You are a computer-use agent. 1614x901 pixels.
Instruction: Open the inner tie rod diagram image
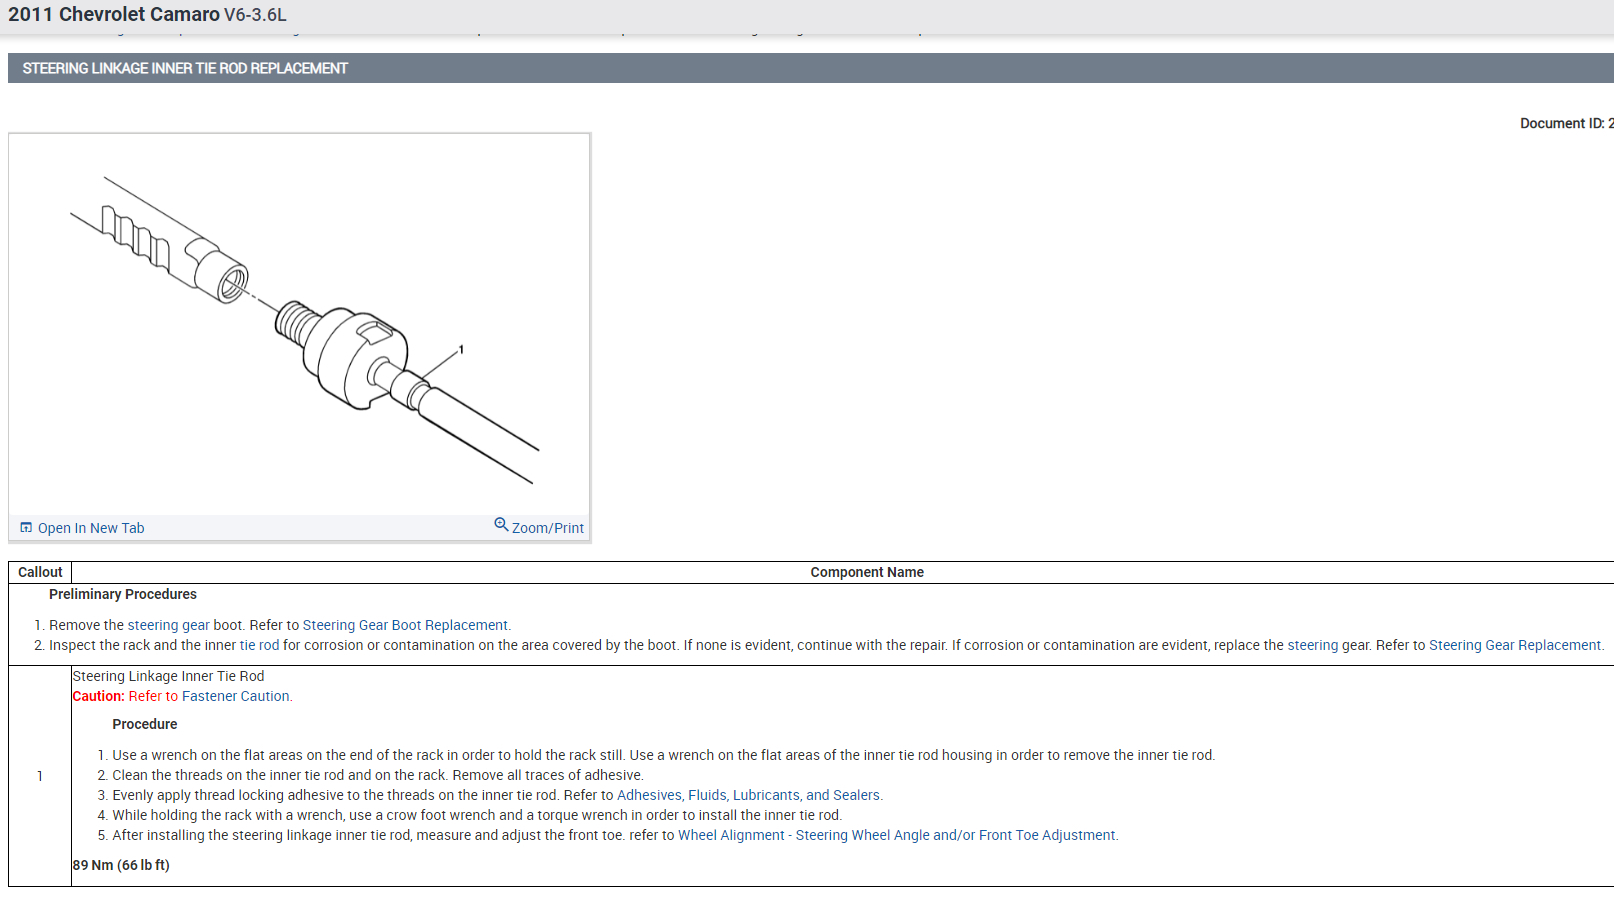click(299, 325)
